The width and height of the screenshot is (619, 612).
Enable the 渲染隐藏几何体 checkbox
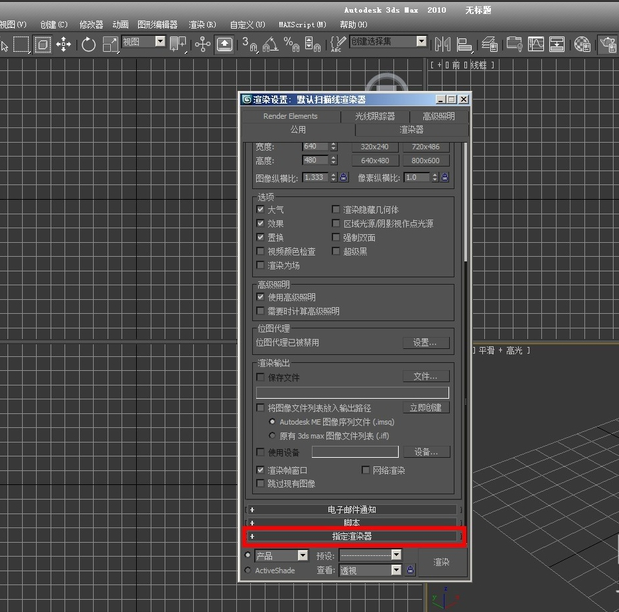(x=336, y=209)
